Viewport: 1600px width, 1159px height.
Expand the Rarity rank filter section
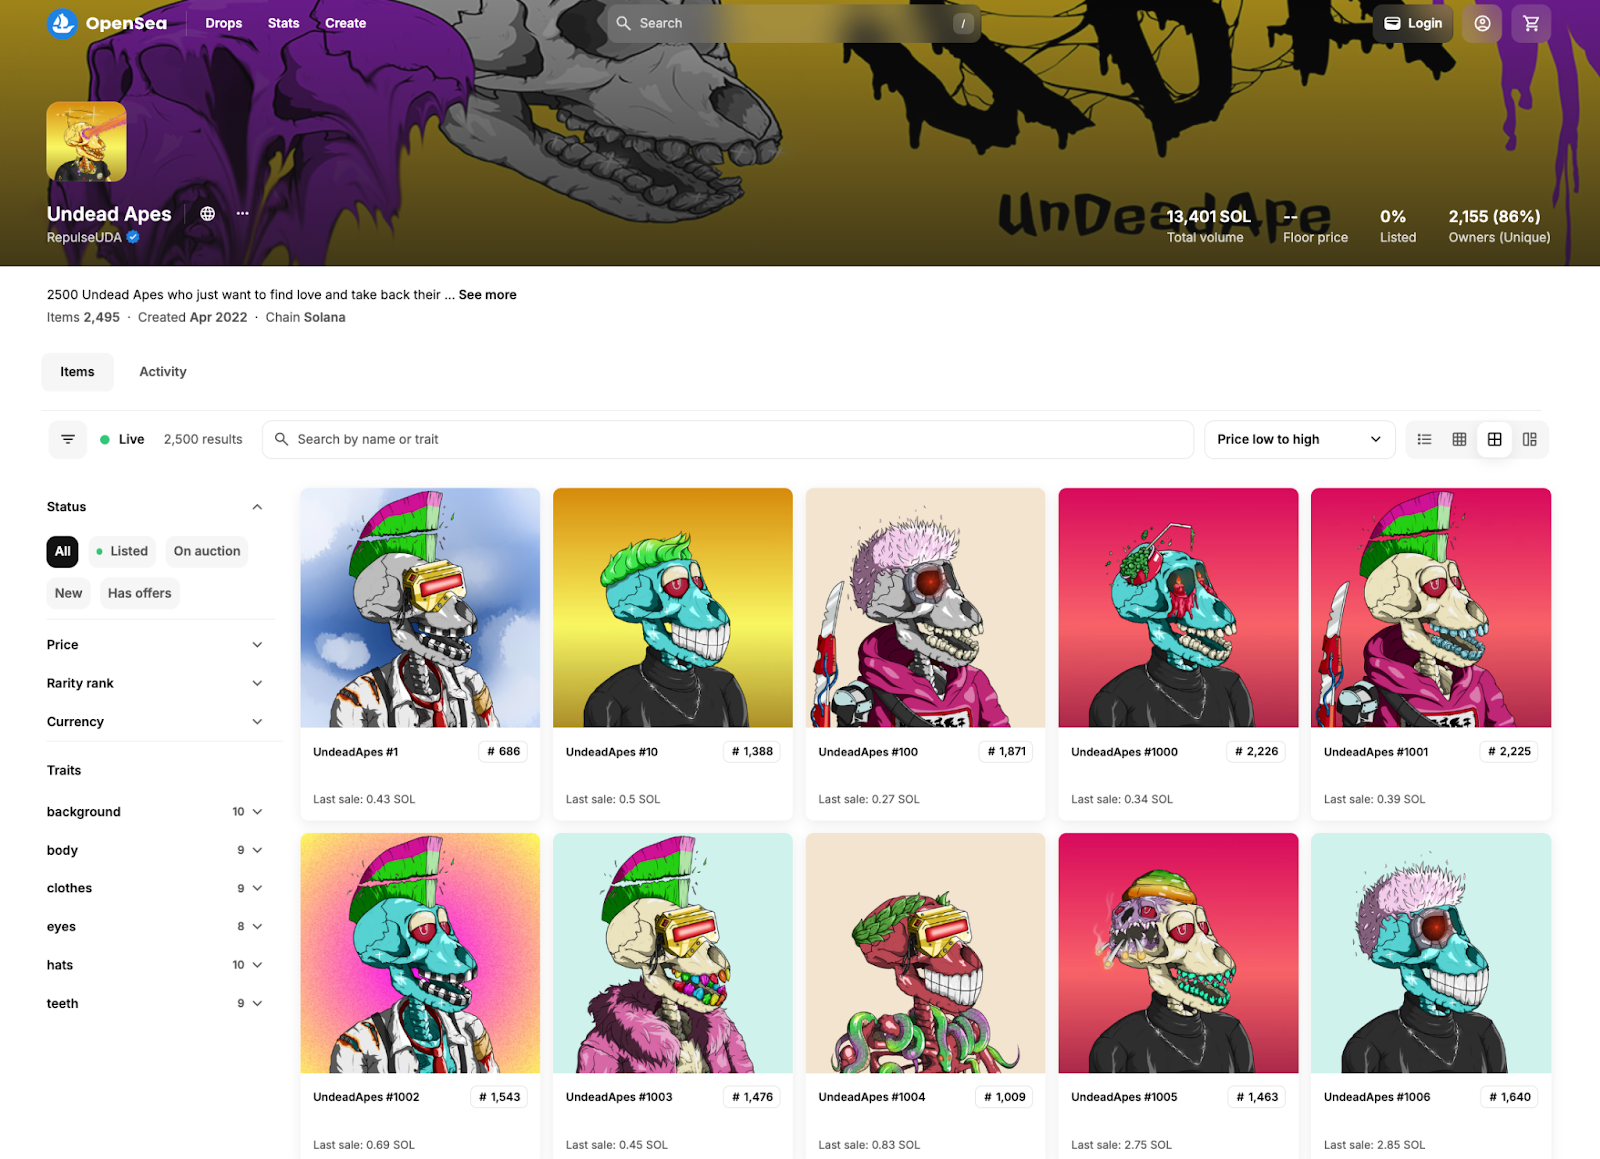click(155, 683)
